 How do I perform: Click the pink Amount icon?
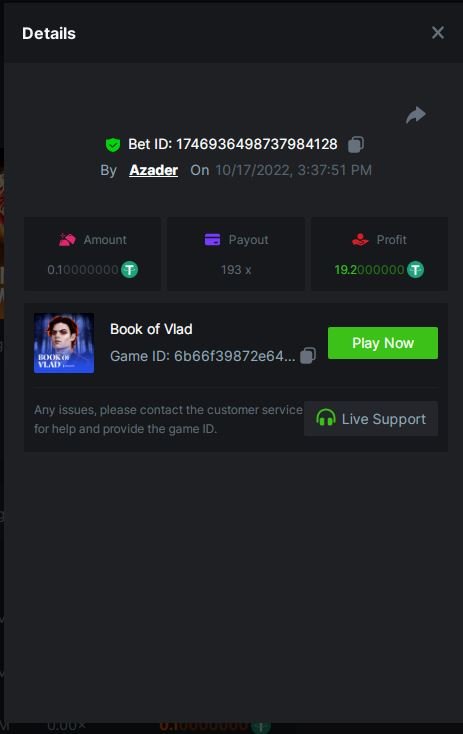click(x=67, y=240)
